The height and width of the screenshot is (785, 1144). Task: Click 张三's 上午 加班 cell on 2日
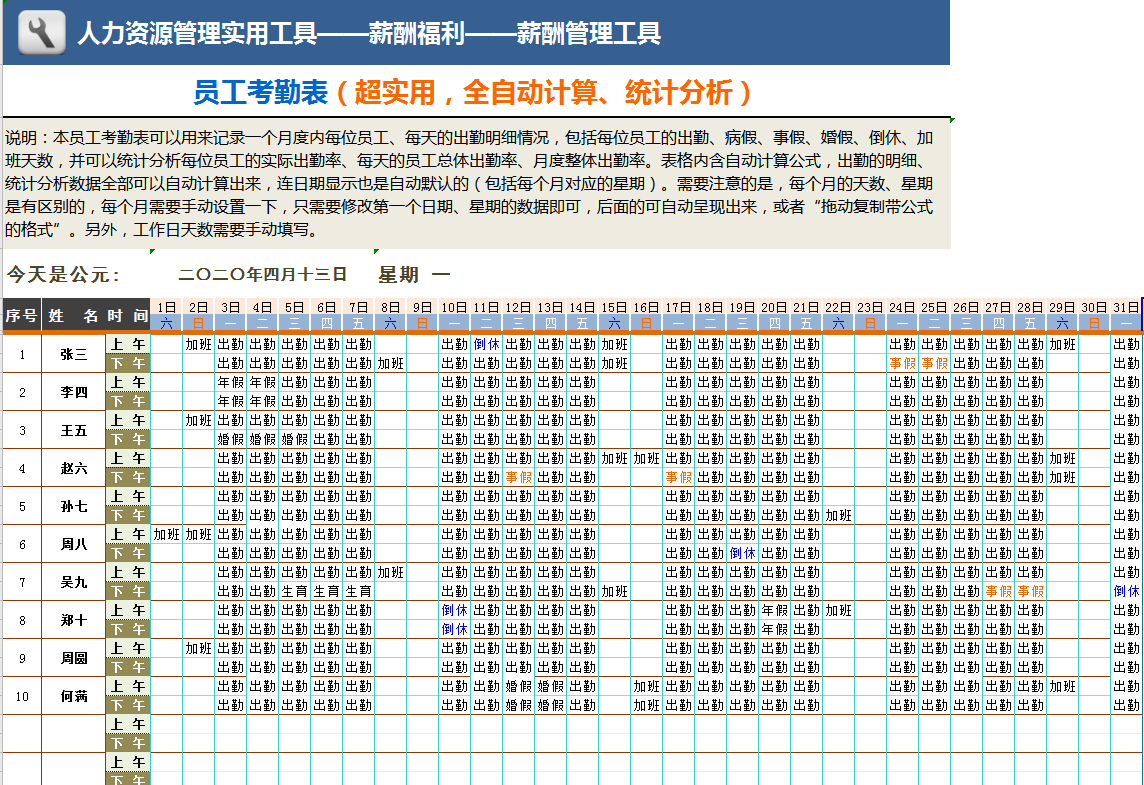click(198, 344)
